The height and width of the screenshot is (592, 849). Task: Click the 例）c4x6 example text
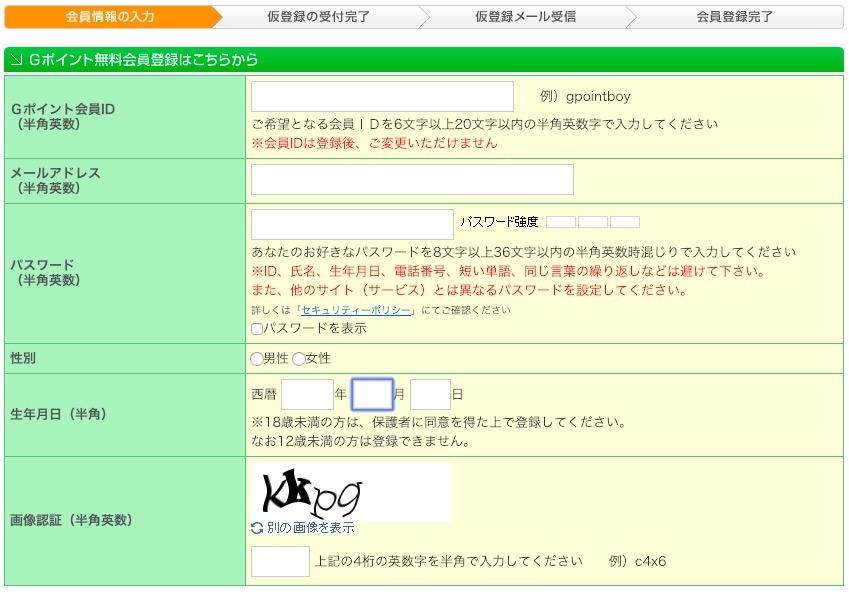[637, 561]
